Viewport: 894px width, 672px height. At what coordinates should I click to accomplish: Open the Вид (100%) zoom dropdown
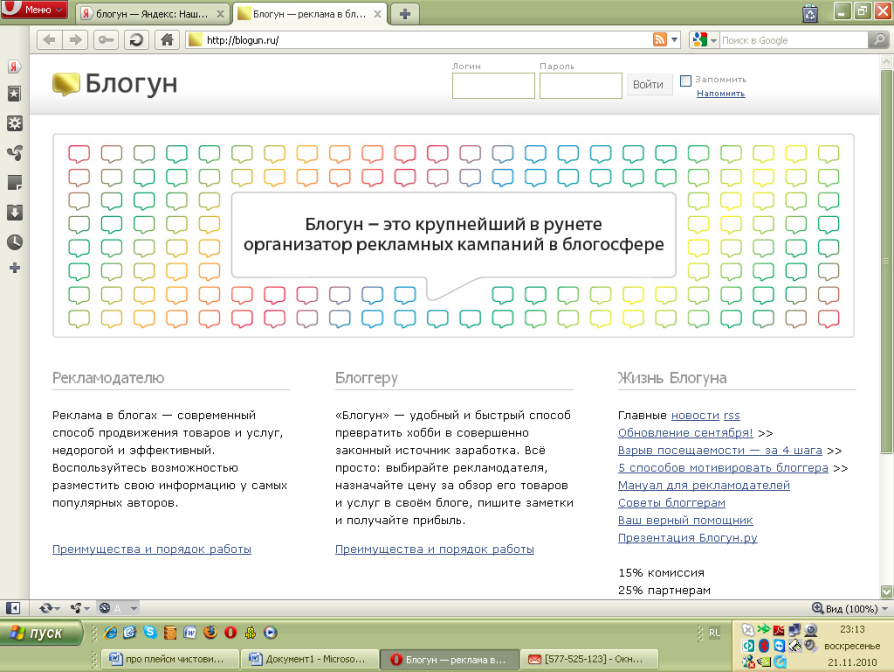tap(850, 609)
